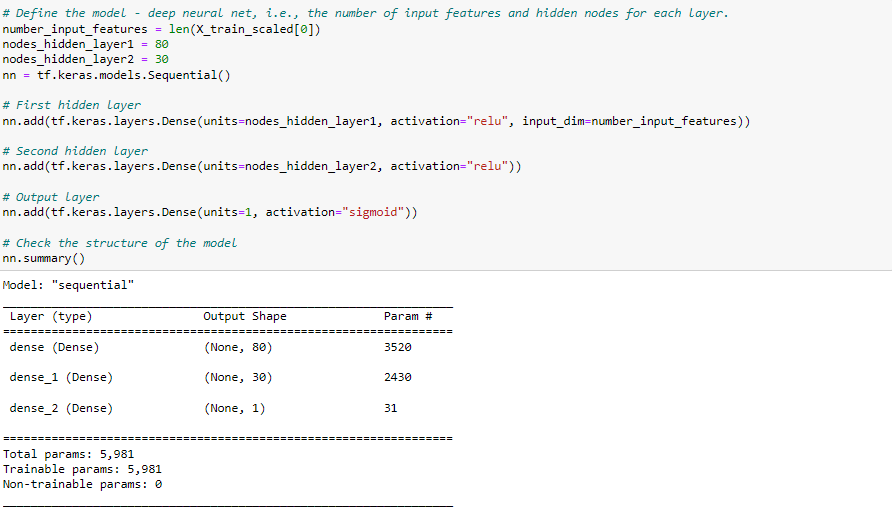This screenshot has height=510, width=892.
Task: Click the output shape (None, 30)
Action: tap(238, 378)
